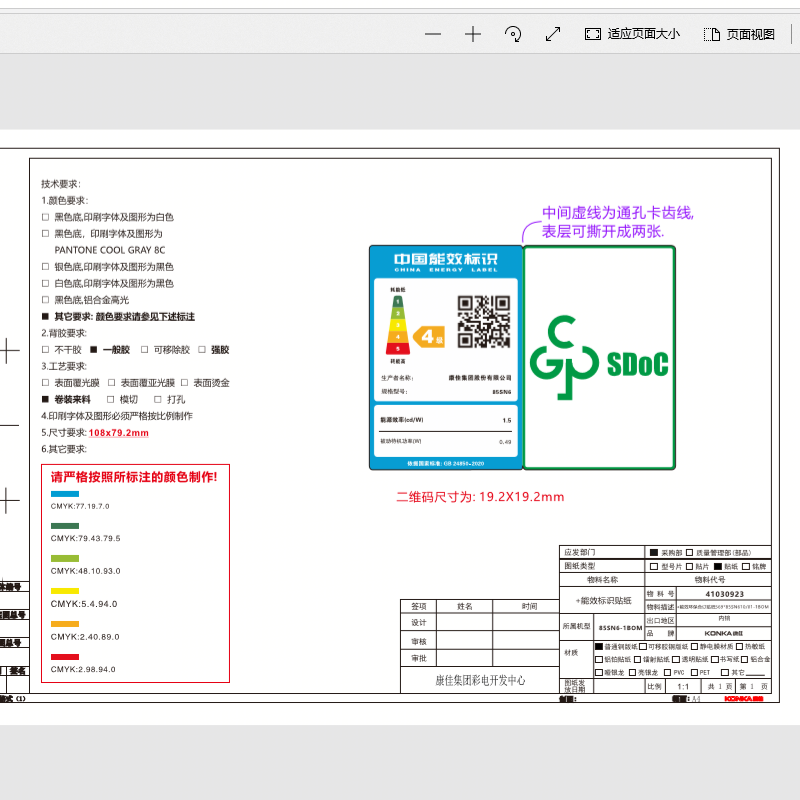
Task: Click the red CMYK:2.98.94.0 color bar
Action: [65, 657]
